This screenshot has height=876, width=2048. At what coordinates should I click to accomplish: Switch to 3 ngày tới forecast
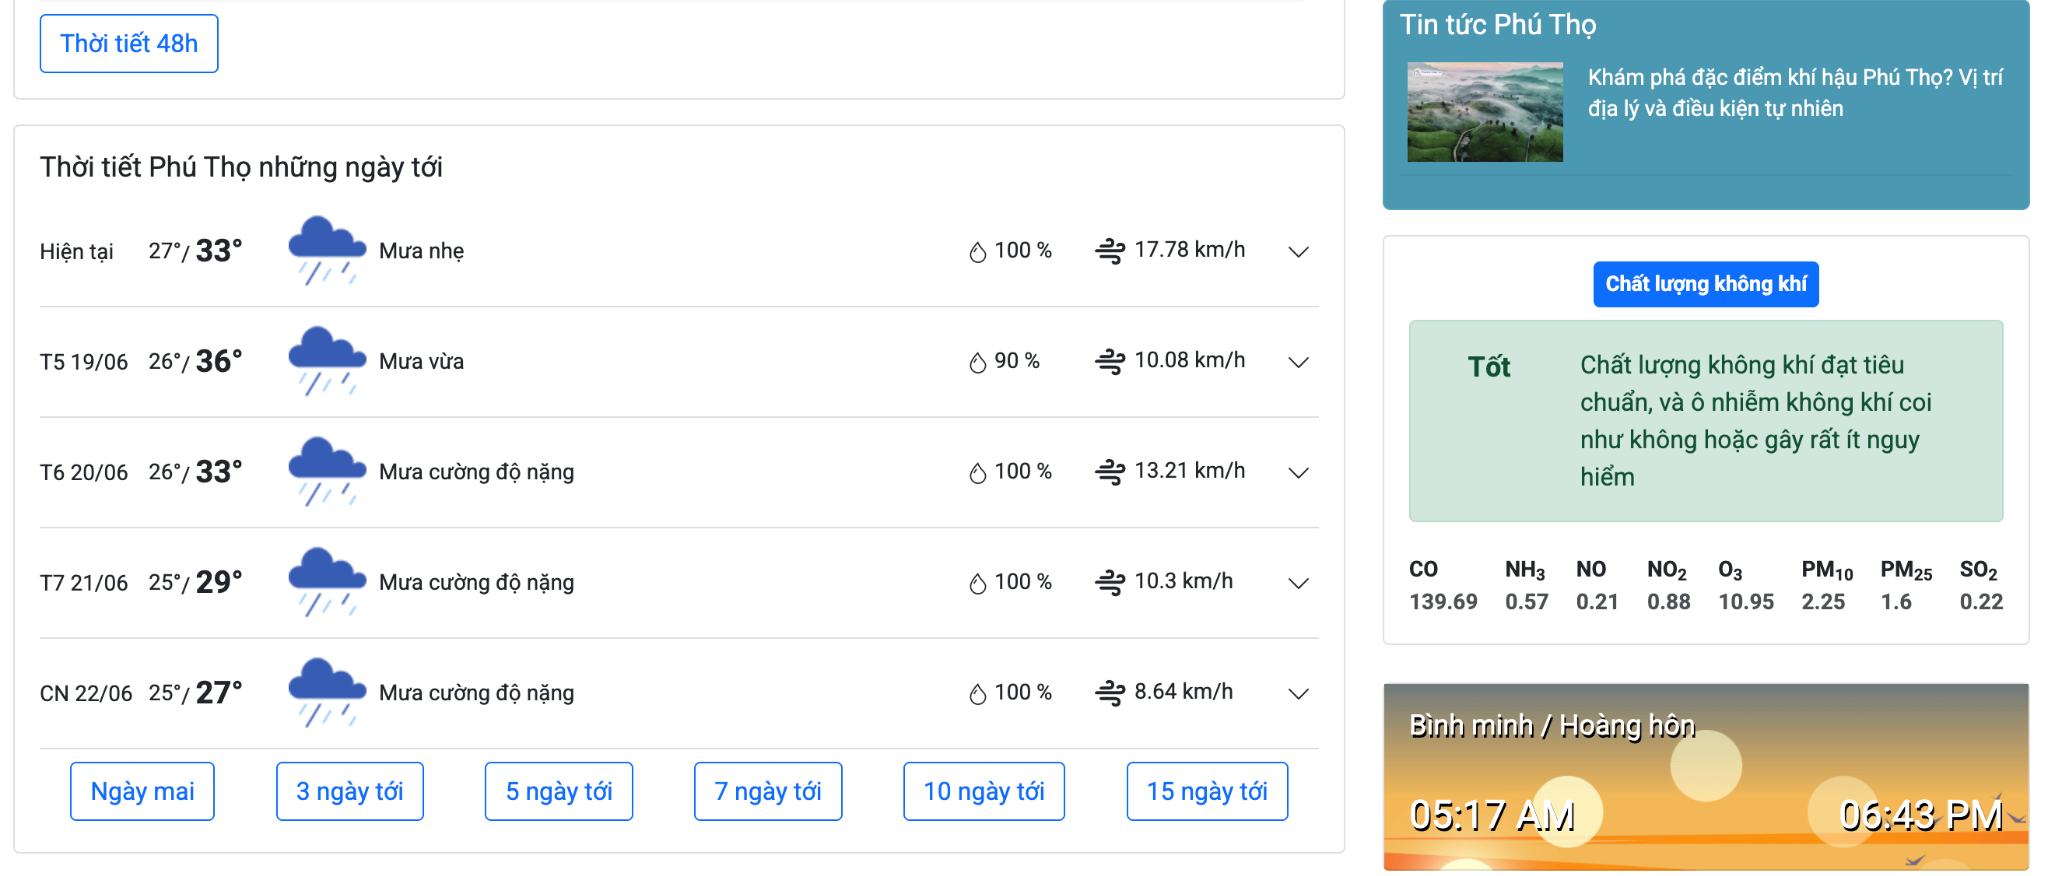coord(349,791)
